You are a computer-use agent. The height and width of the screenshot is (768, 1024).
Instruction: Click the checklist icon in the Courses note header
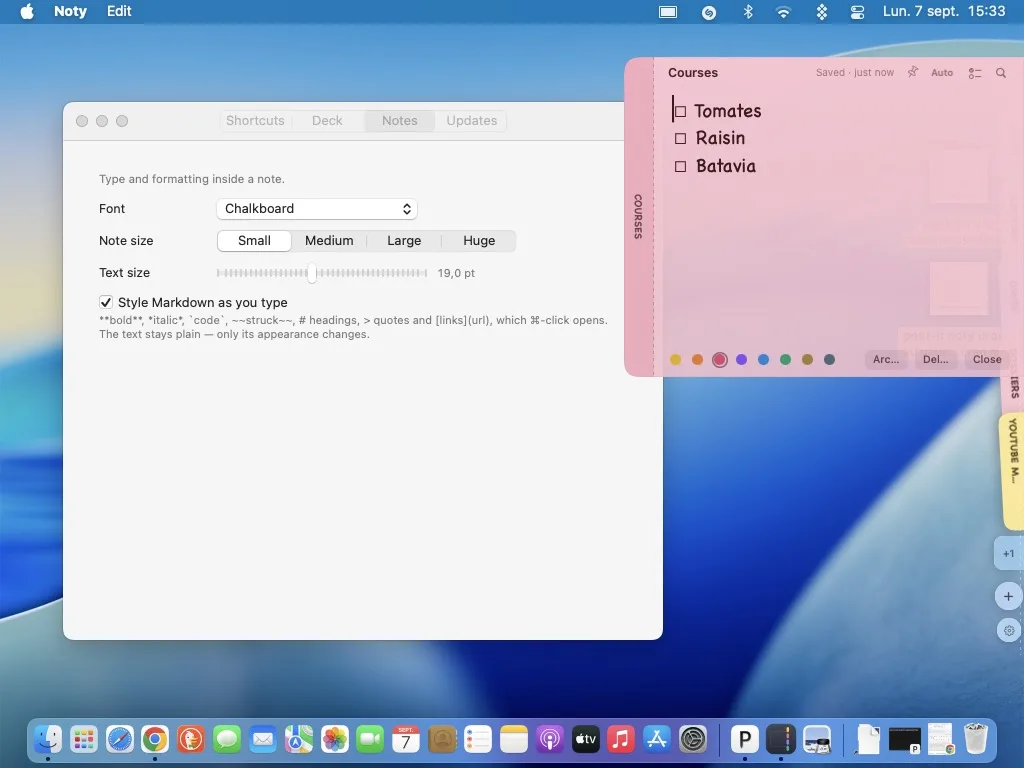(x=975, y=73)
